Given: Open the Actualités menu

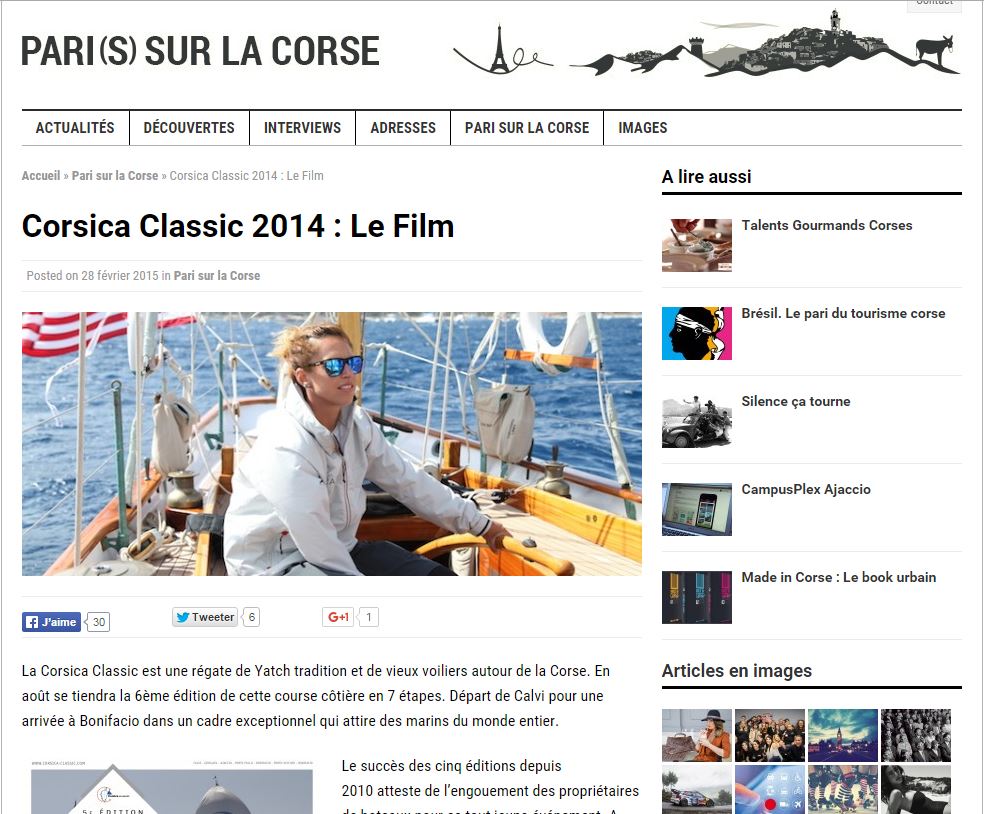Looking at the screenshot, I should pos(75,127).
